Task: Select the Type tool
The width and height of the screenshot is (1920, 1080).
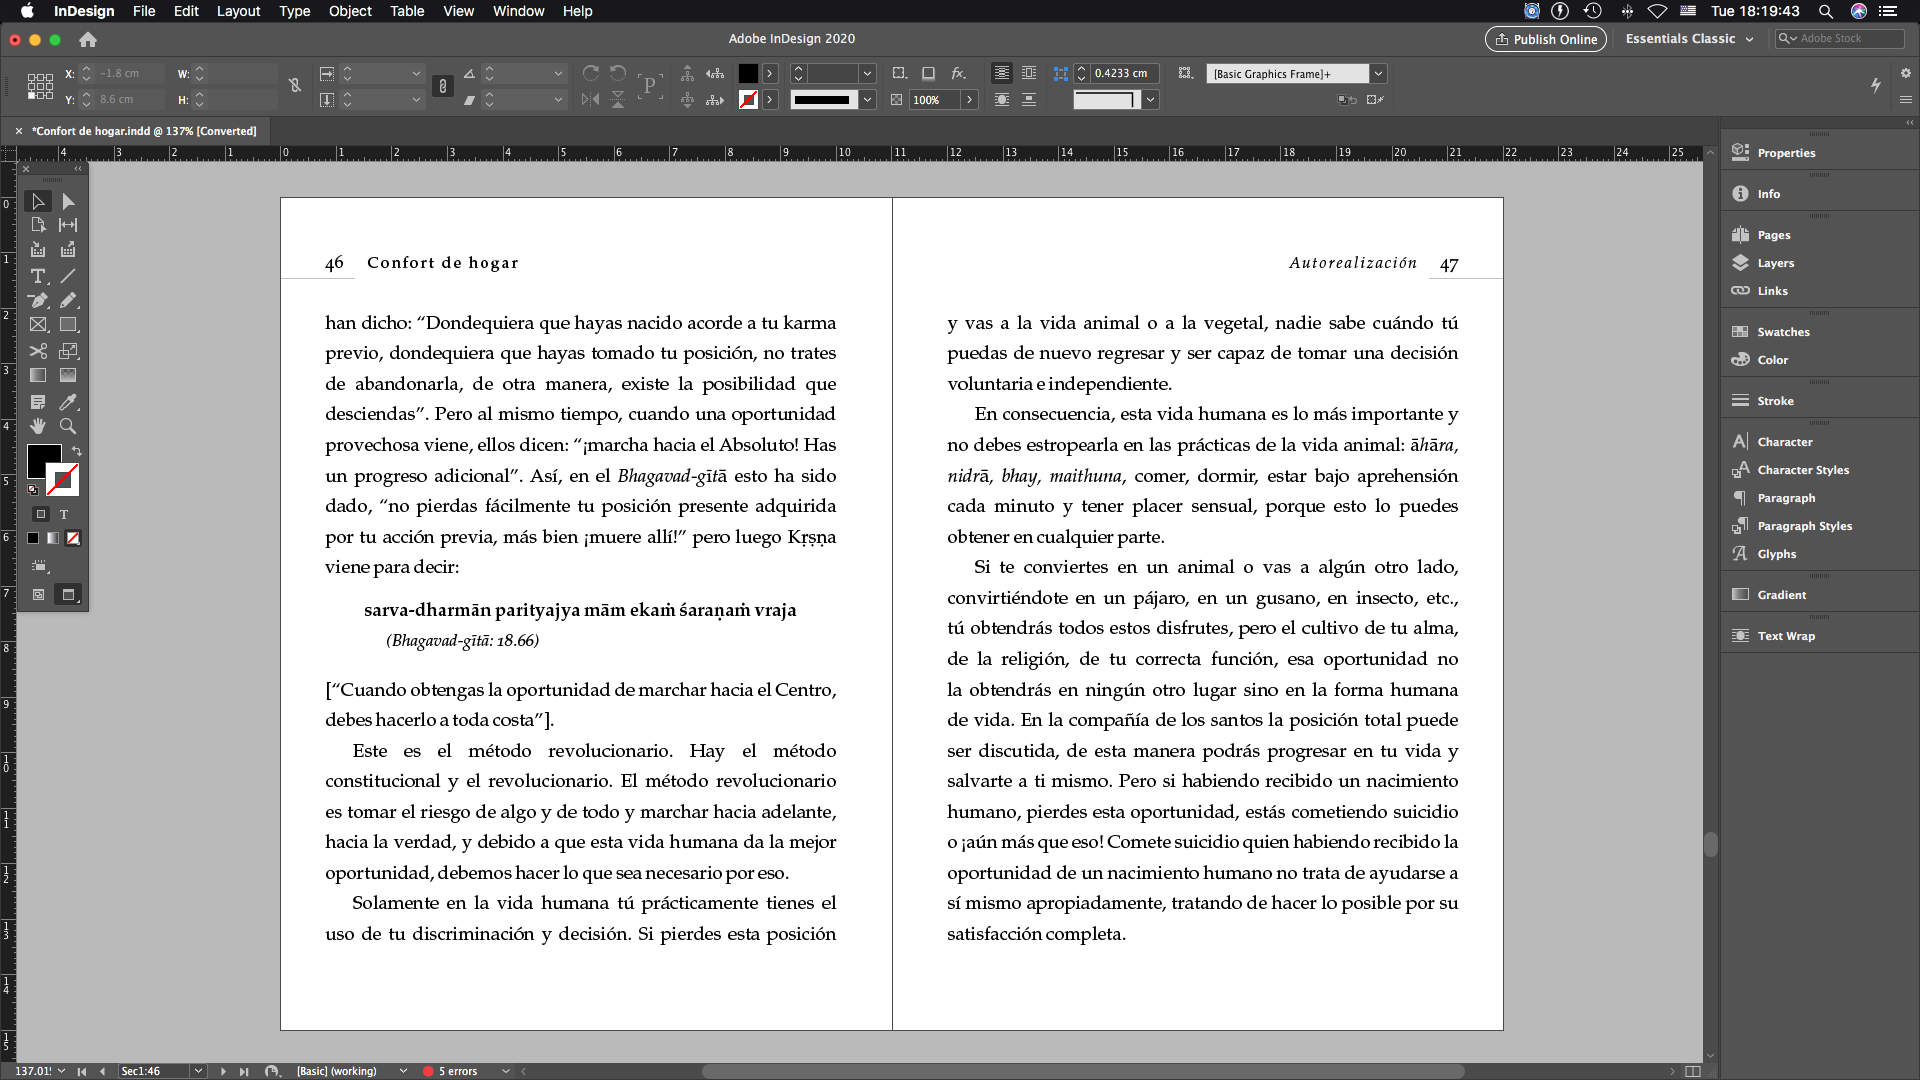Action: (x=38, y=276)
